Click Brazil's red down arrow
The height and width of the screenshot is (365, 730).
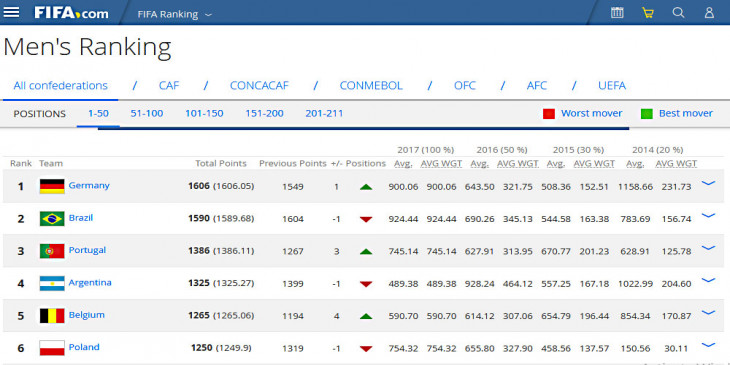tap(366, 219)
